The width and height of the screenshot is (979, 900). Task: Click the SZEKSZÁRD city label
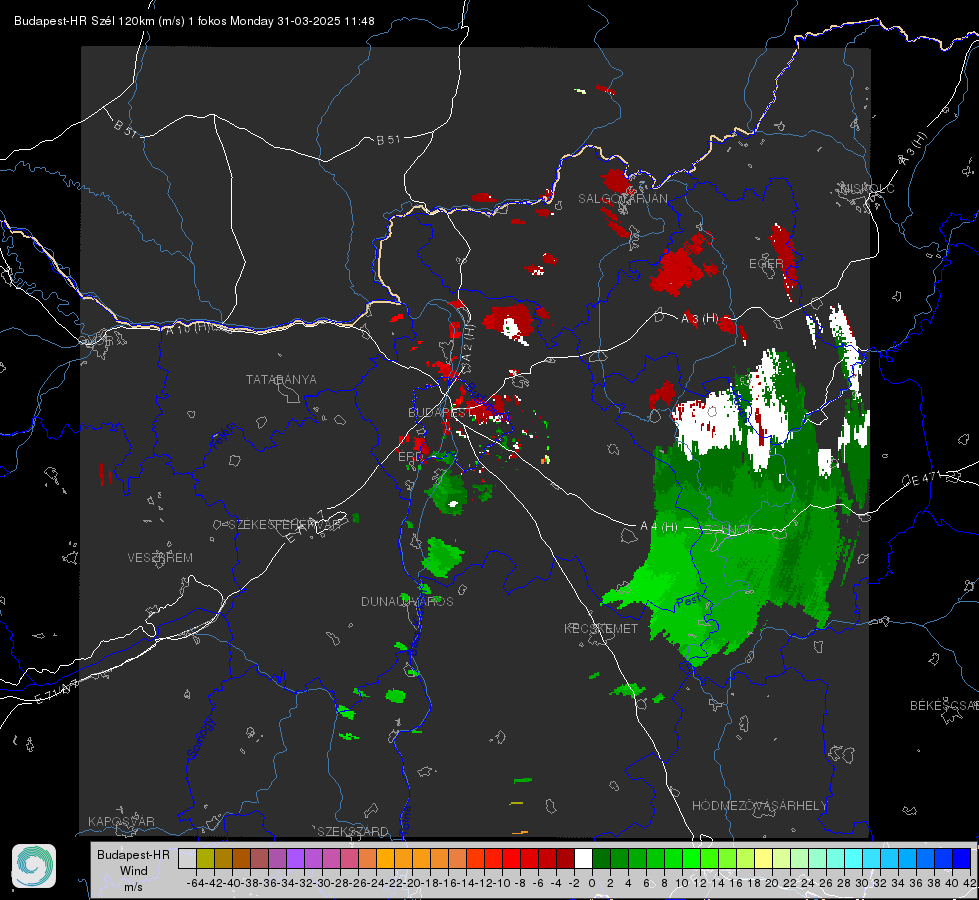[x=353, y=831]
